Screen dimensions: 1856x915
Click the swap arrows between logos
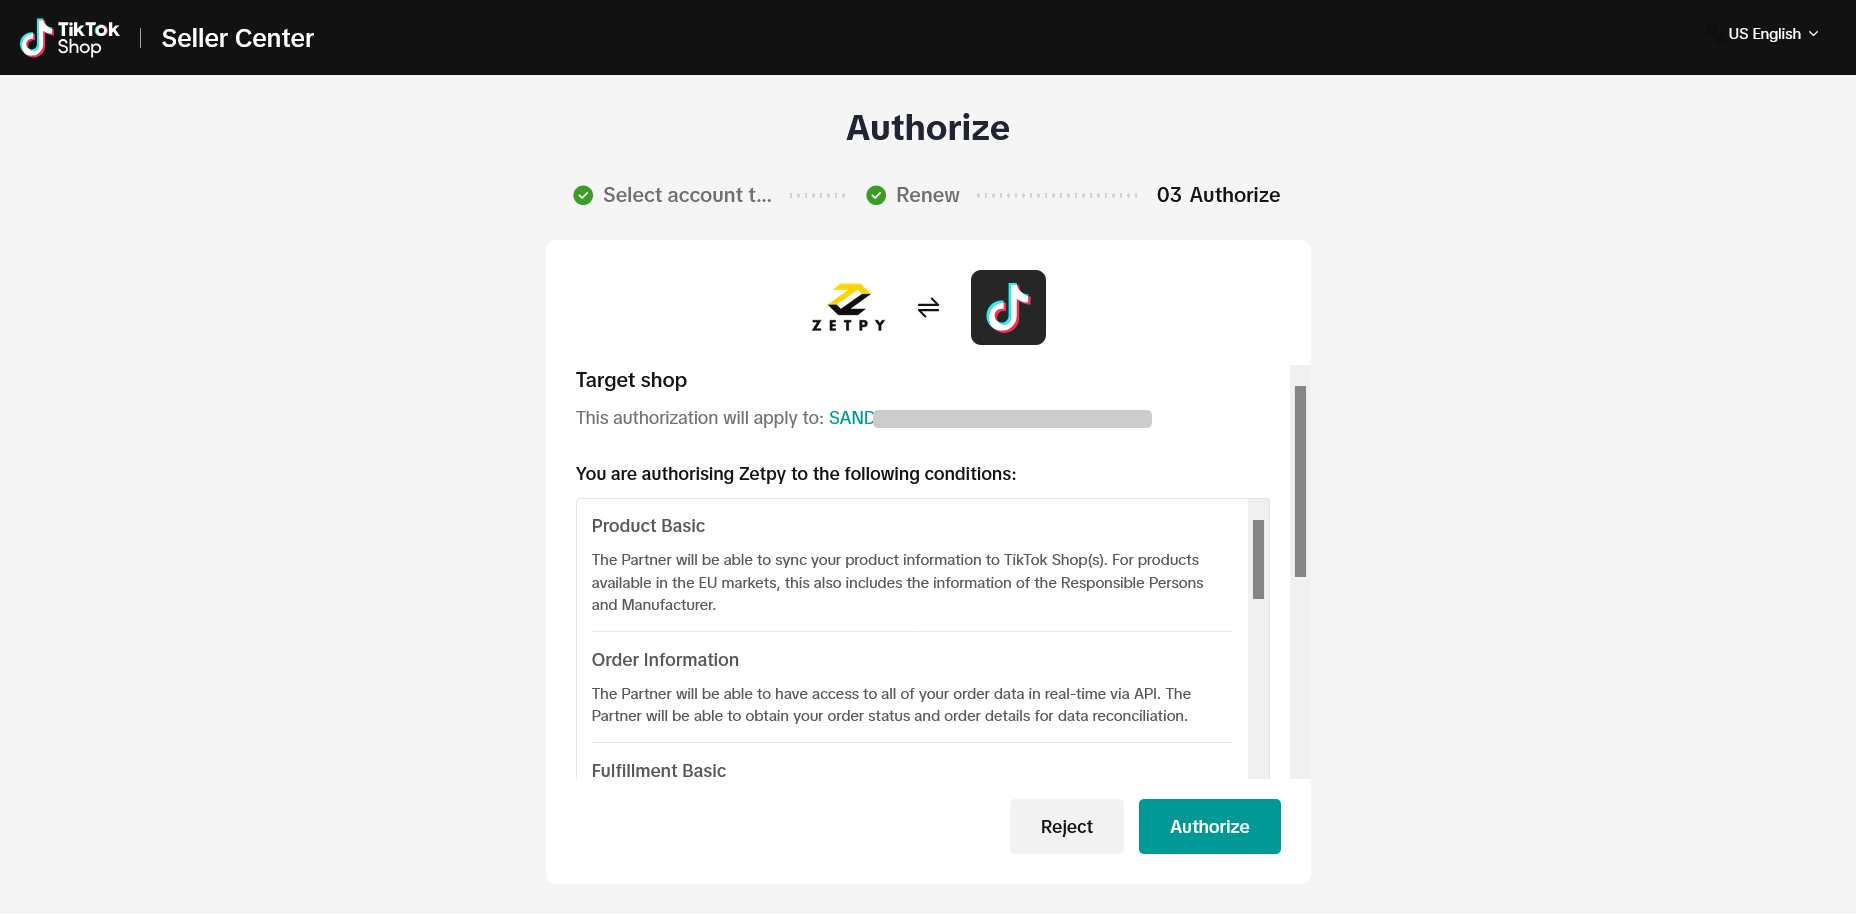click(928, 307)
